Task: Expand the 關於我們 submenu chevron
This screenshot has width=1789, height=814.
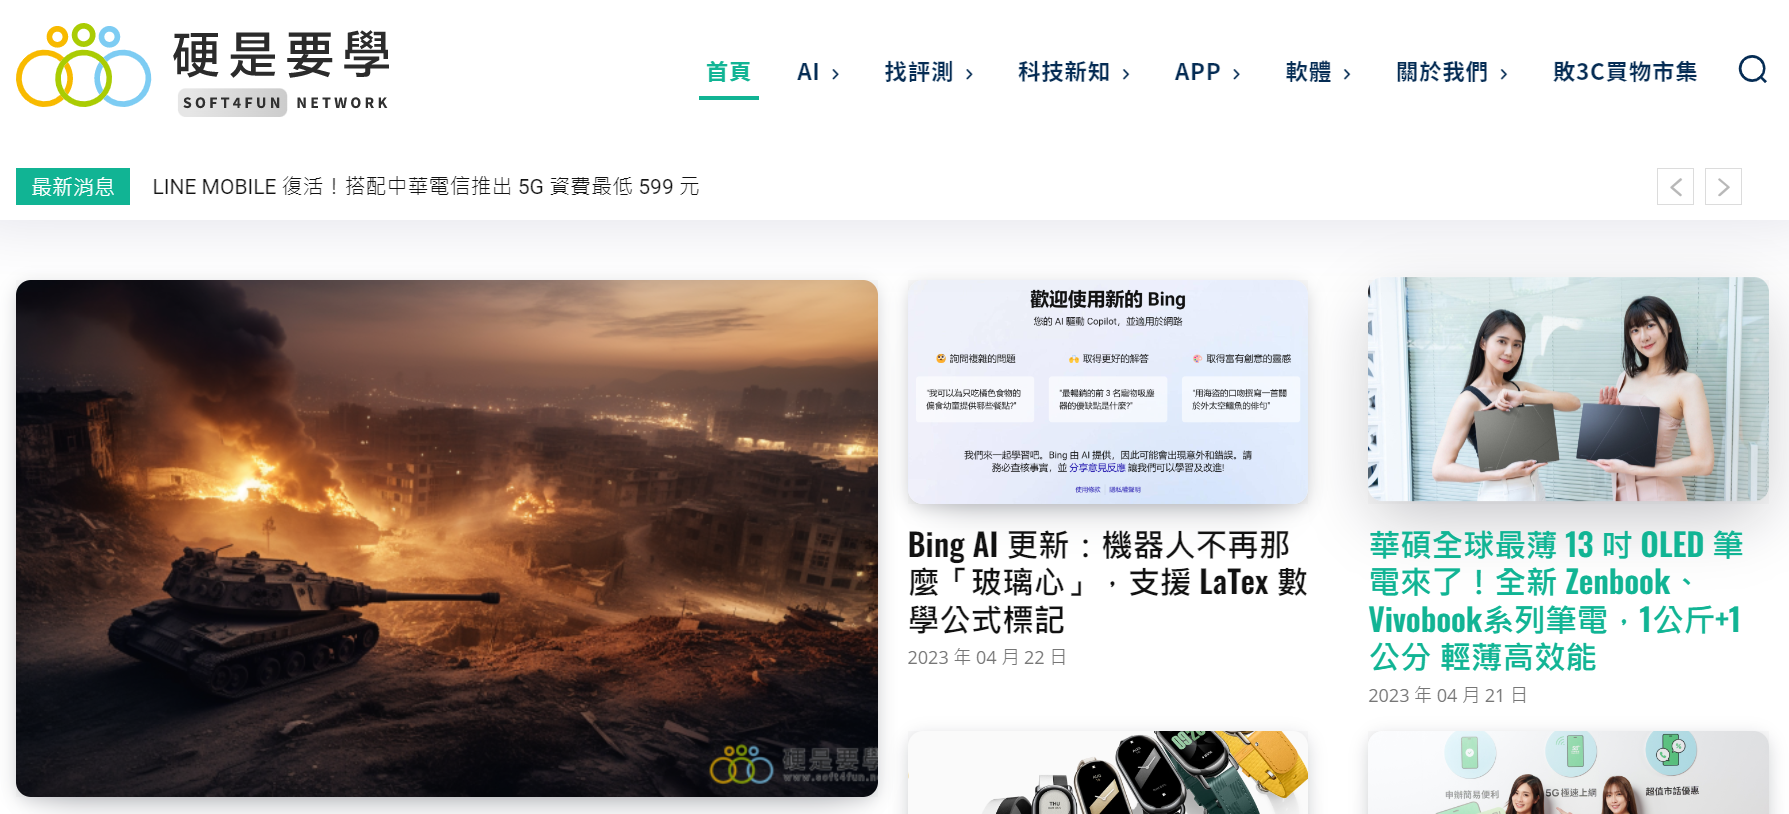Action: tap(1504, 74)
